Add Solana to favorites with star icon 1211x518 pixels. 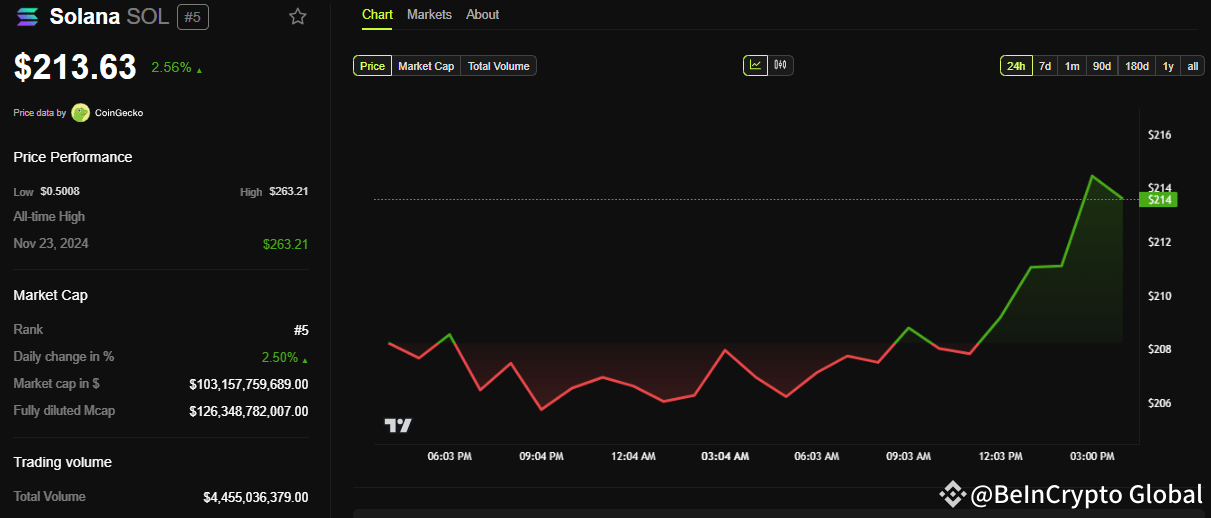(297, 16)
